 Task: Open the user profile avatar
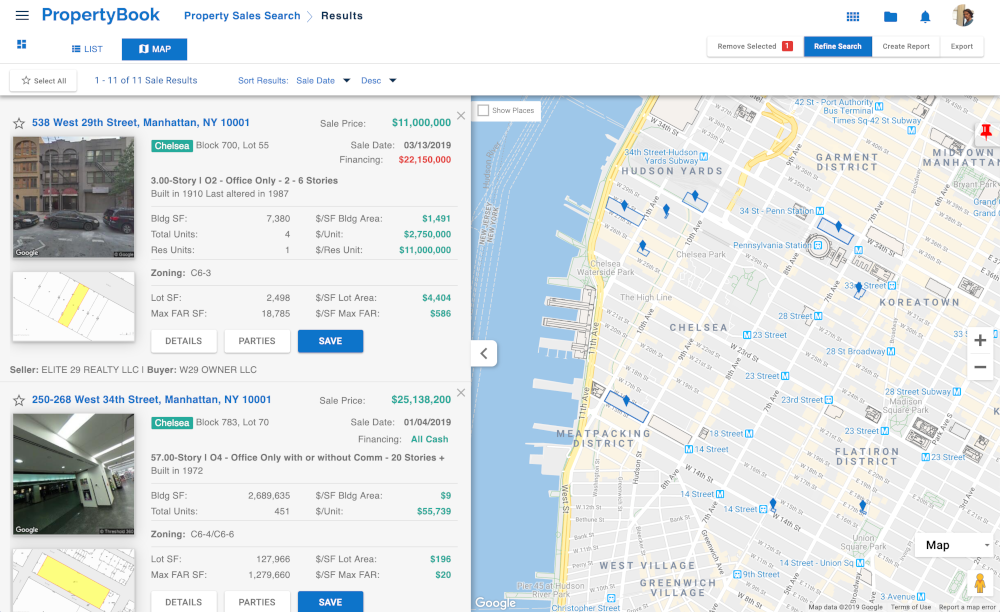[x=963, y=16]
